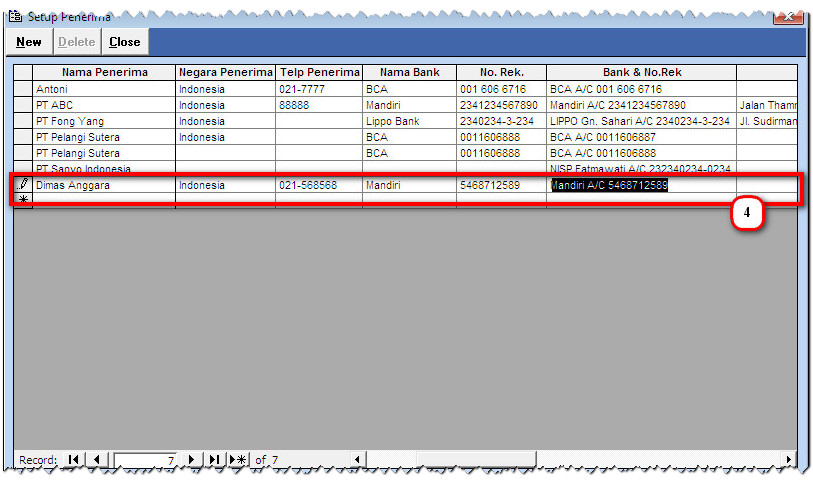Click the Nama Penerima column header

(104, 72)
